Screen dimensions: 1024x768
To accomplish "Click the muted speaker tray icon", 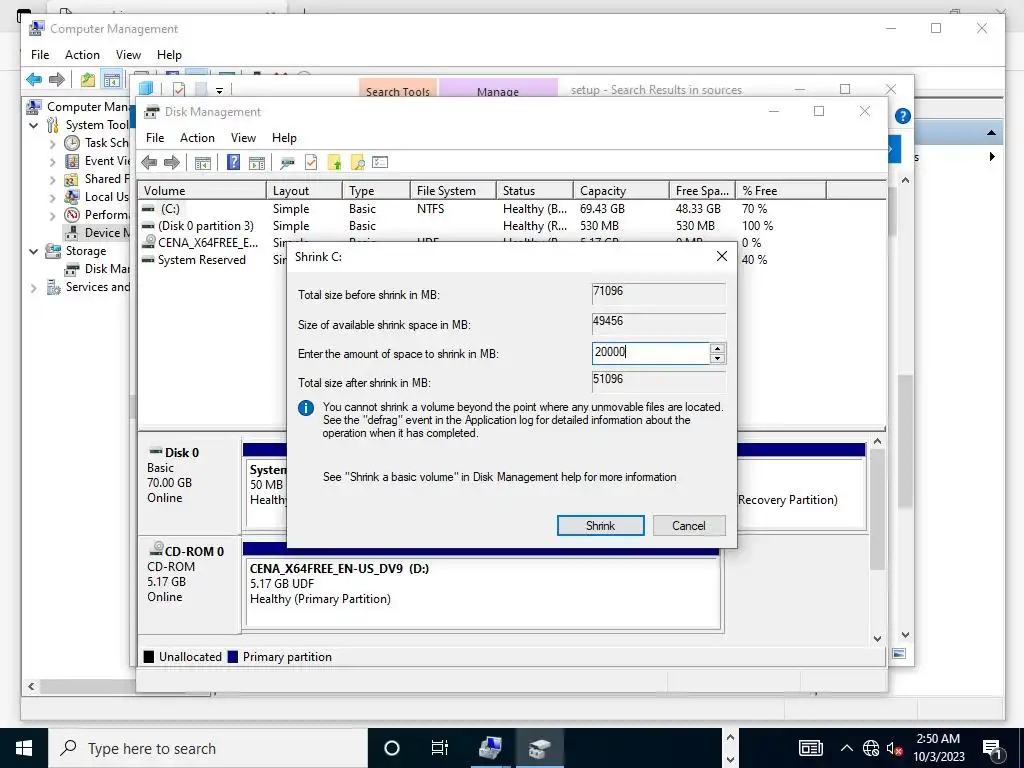I will pyautogui.click(x=894, y=748).
